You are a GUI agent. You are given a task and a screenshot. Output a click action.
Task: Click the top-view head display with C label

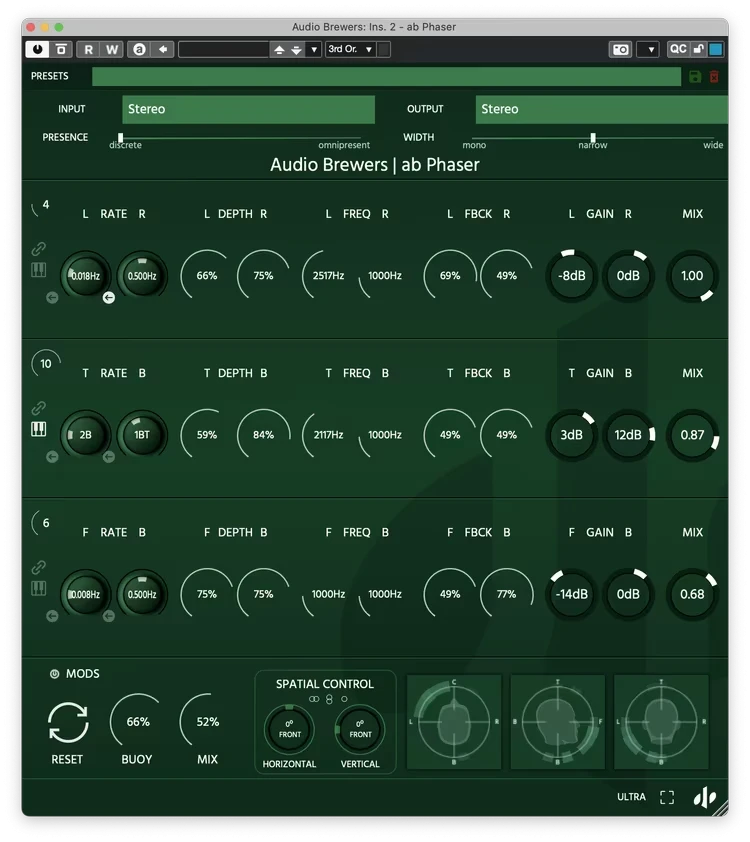454,722
